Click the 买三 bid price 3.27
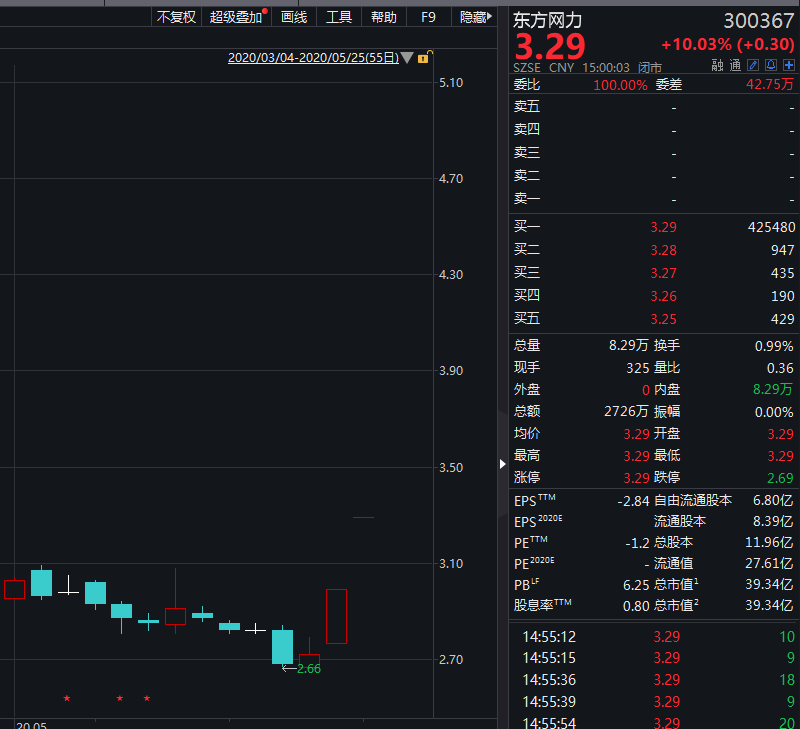Image resolution: width=800 pixels, height=729 pixels. (663, 273)
